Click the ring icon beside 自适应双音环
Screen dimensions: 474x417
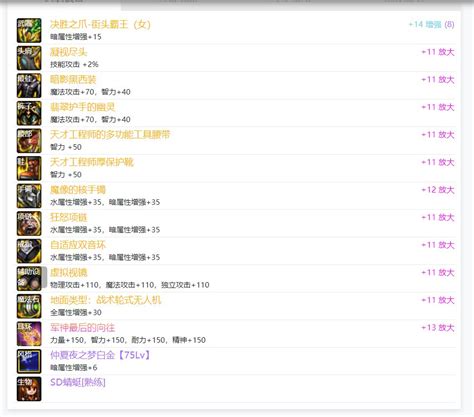(29, 251)
